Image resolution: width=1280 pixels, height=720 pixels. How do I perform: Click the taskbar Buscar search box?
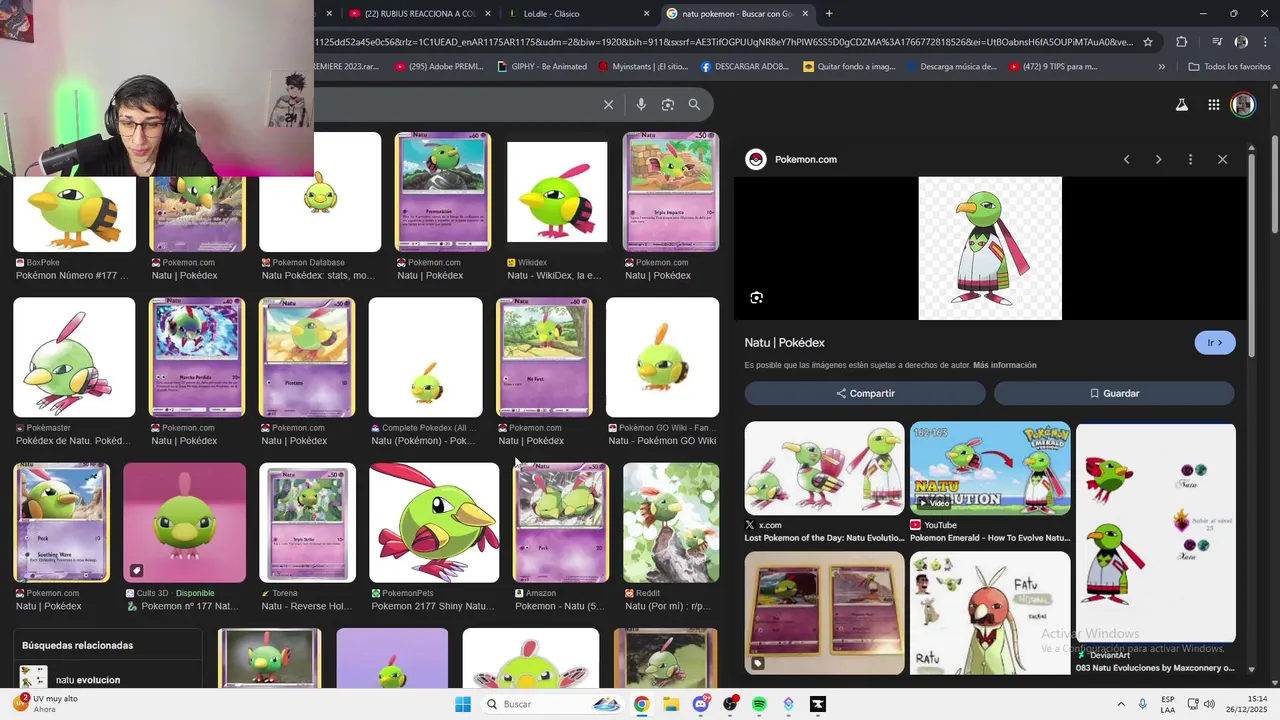(x=551, y=704)
